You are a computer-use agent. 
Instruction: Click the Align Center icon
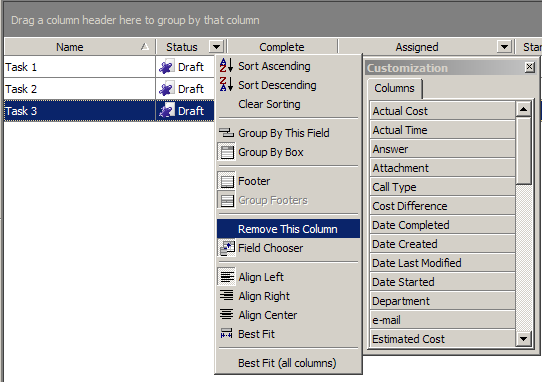(226, 315)
